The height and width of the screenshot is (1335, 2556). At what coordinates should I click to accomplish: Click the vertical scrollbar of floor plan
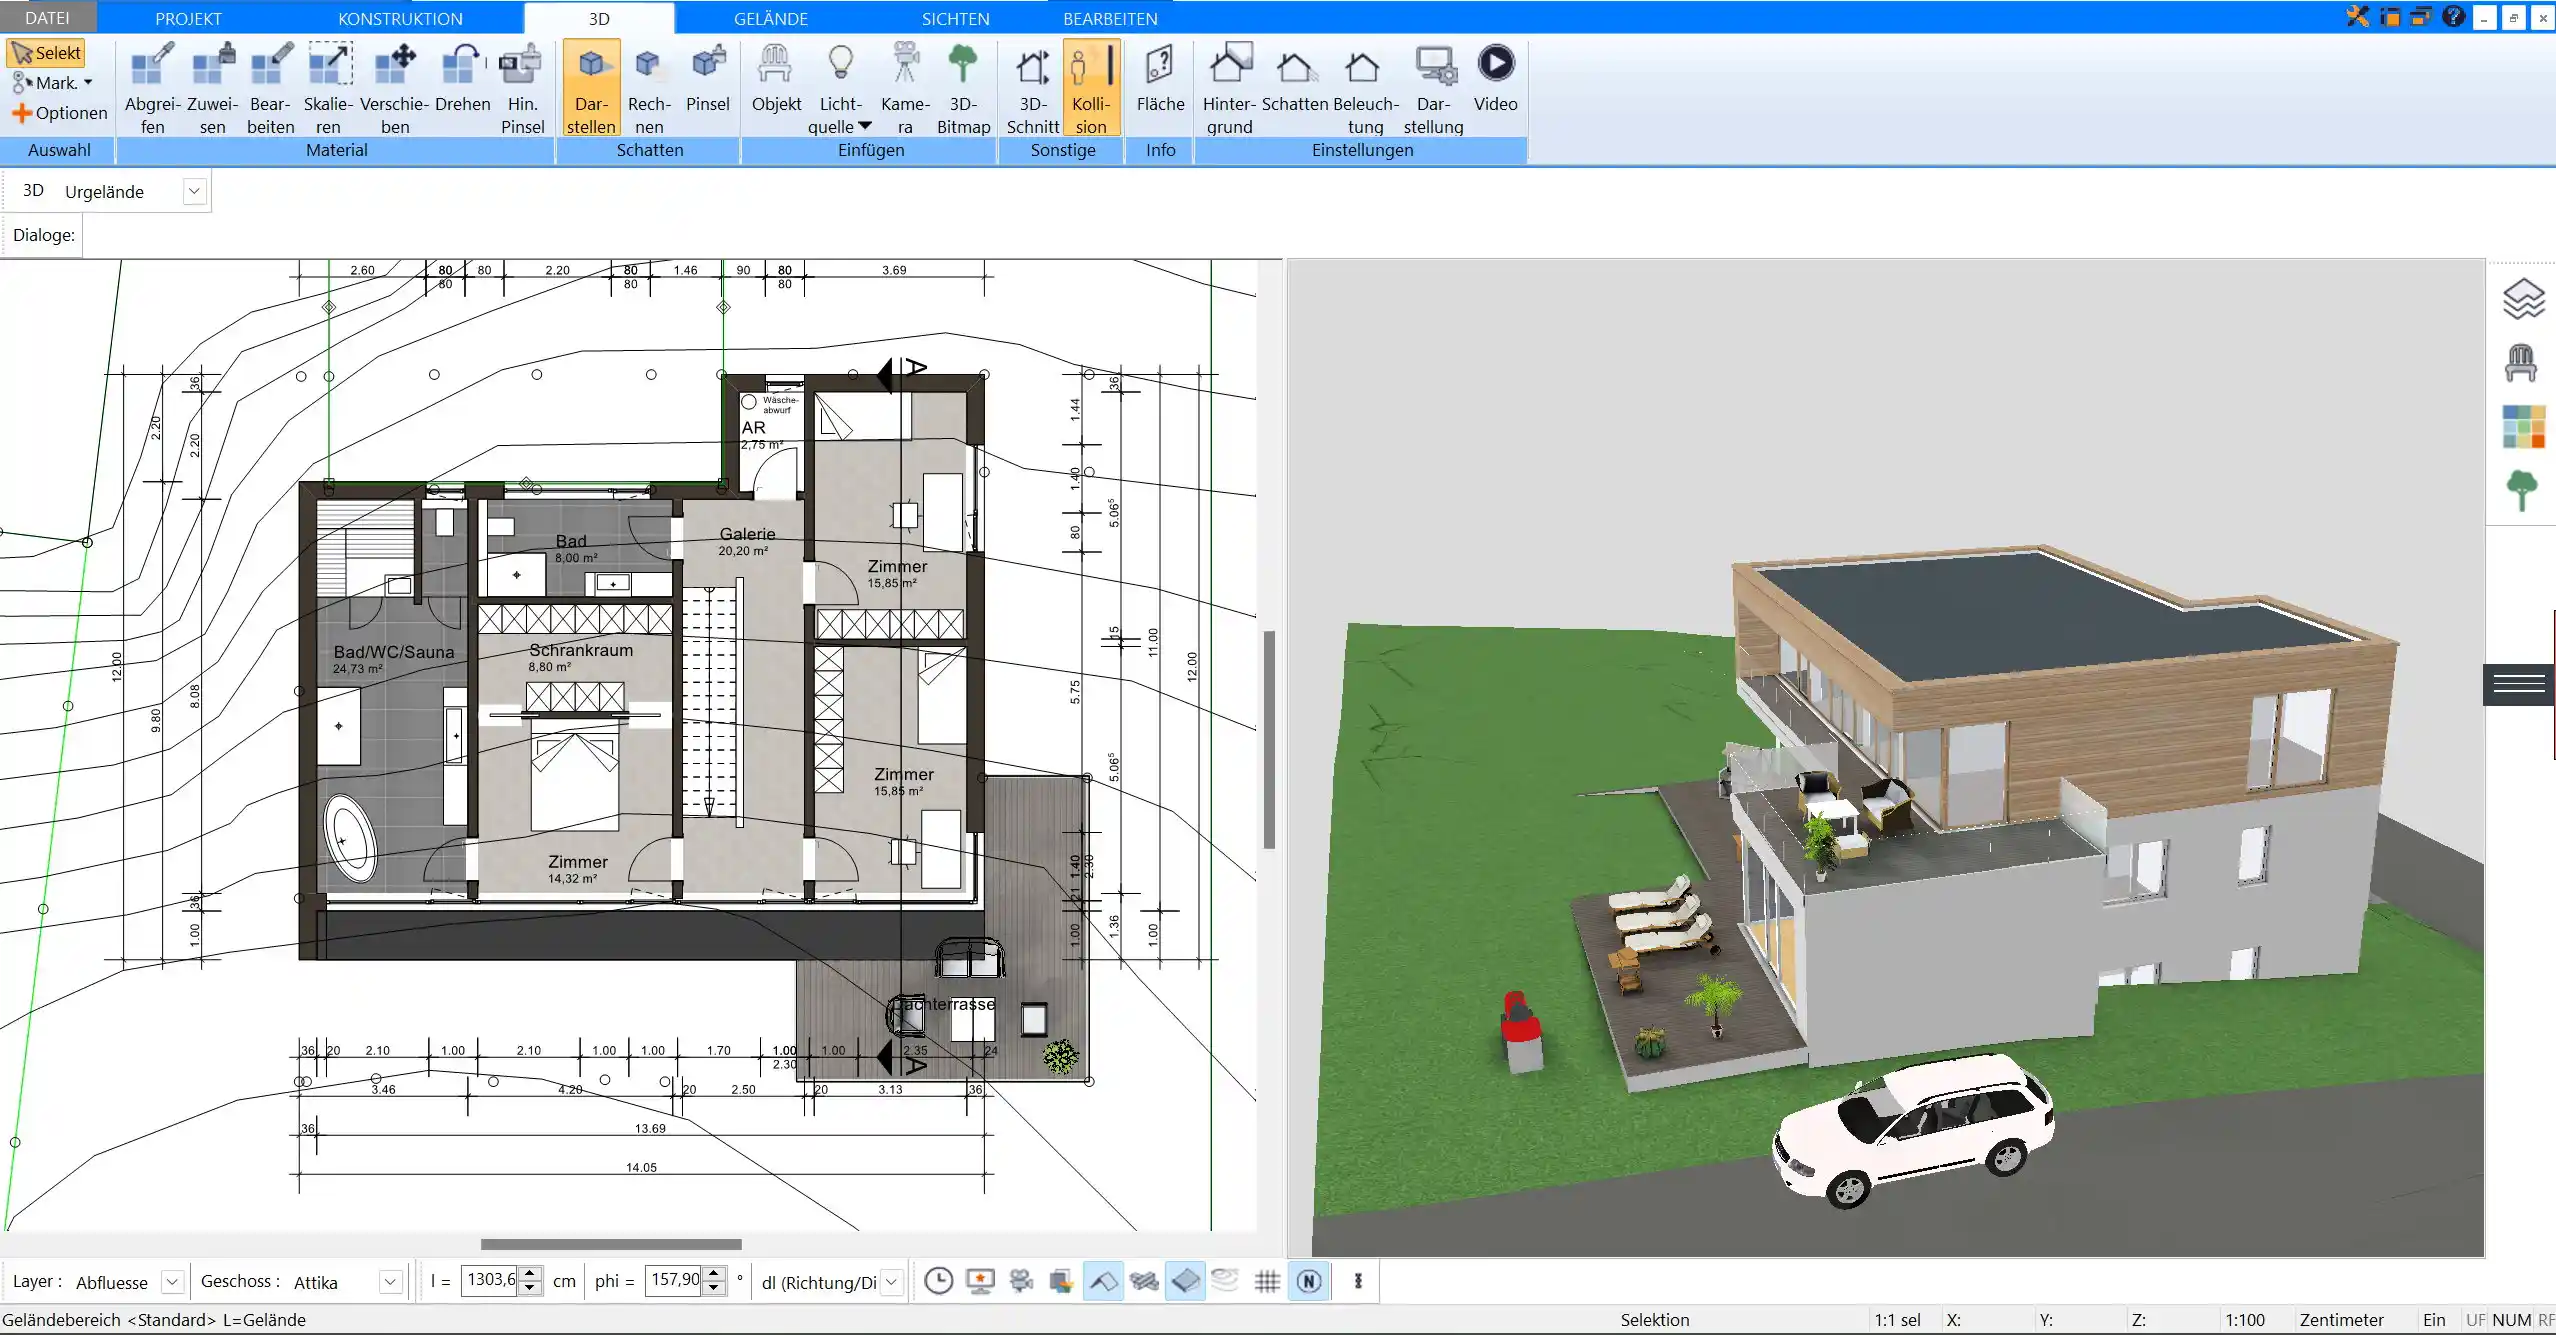tap(1269, 739)
